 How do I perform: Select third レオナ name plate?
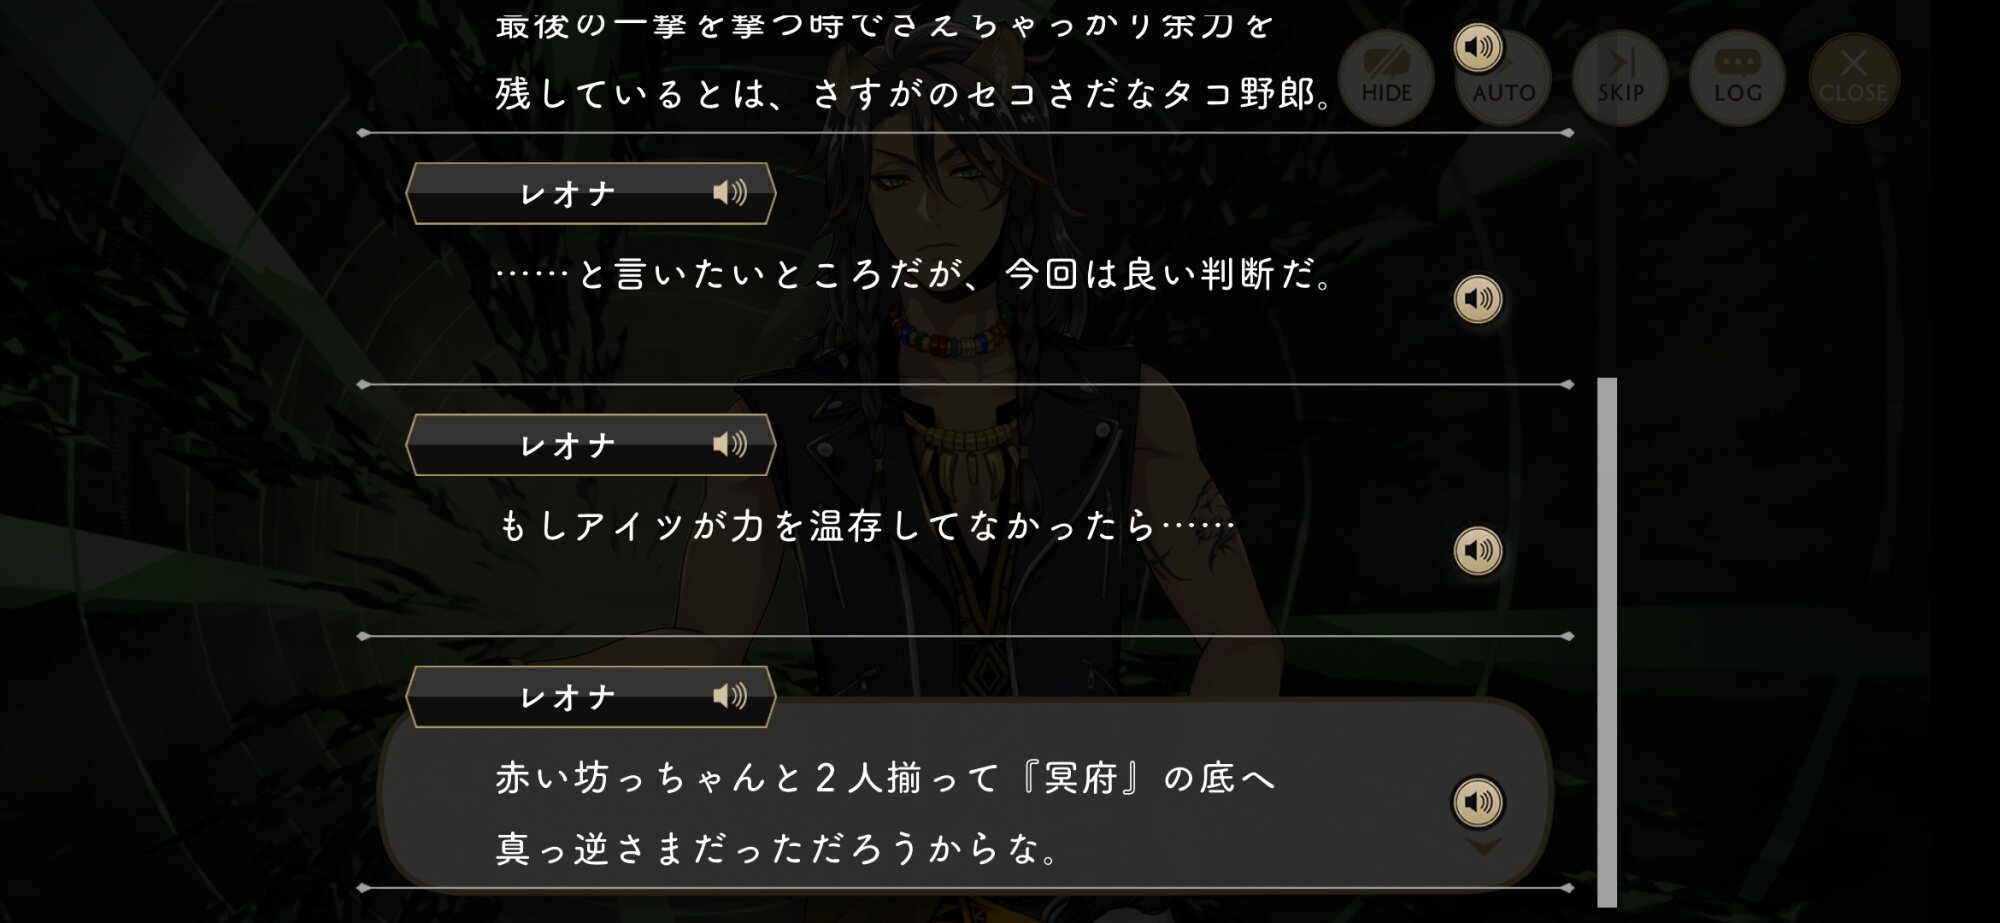590,696
